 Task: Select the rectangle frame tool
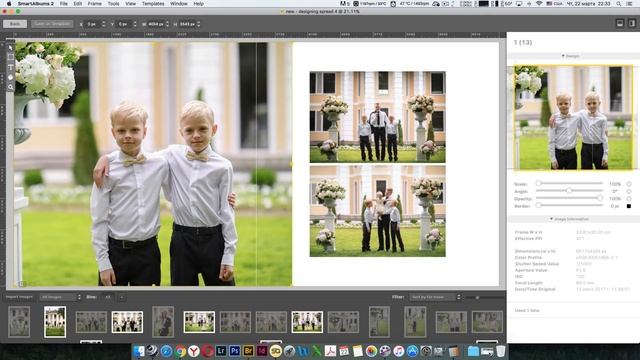[x=11, y=58]
